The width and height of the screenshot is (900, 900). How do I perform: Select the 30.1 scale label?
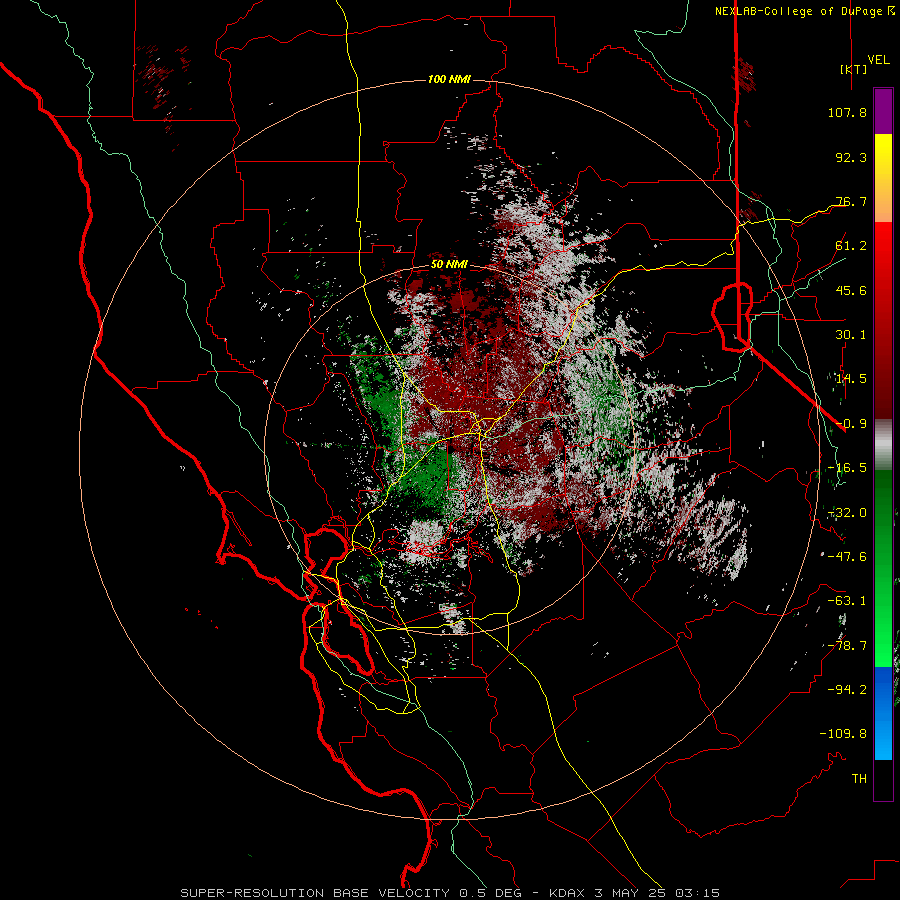pos(851,335)
